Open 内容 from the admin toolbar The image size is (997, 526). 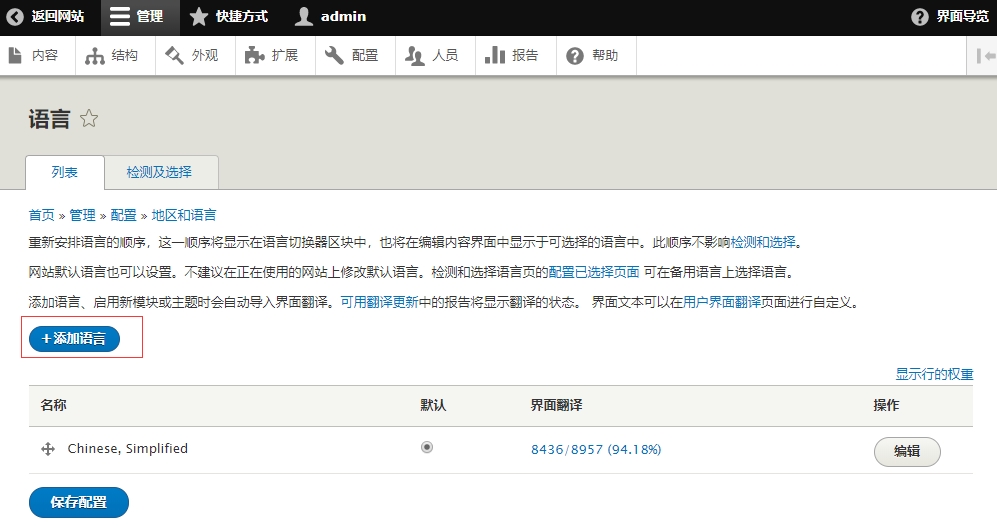pyautogui.click(x=34, y=56)
